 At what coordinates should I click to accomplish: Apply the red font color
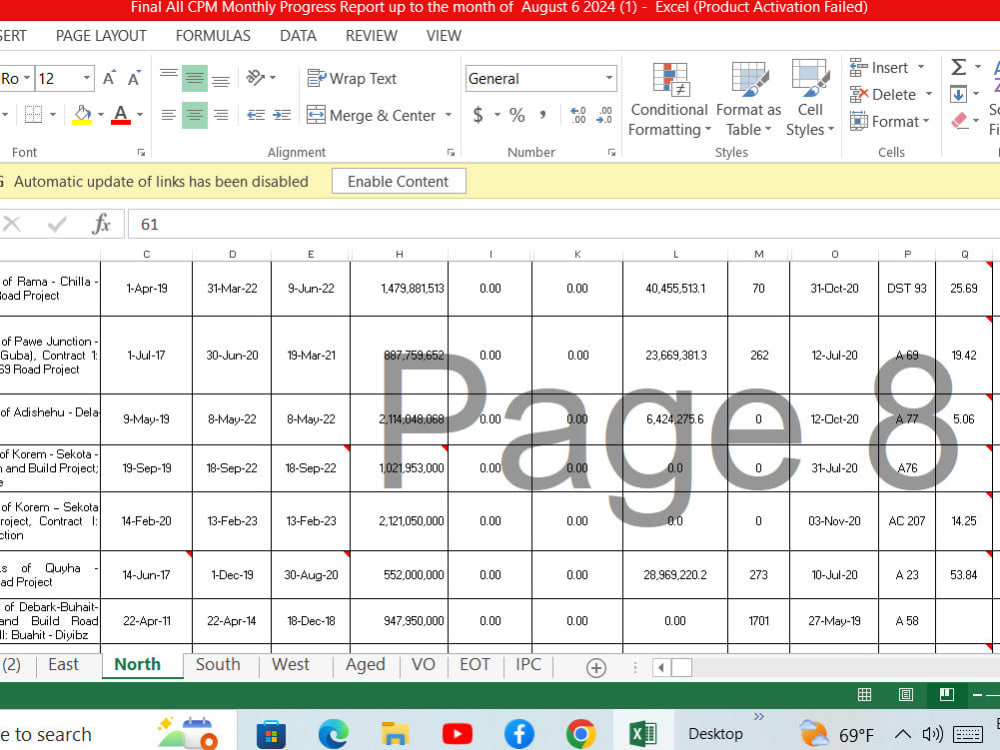click(121, 115)
